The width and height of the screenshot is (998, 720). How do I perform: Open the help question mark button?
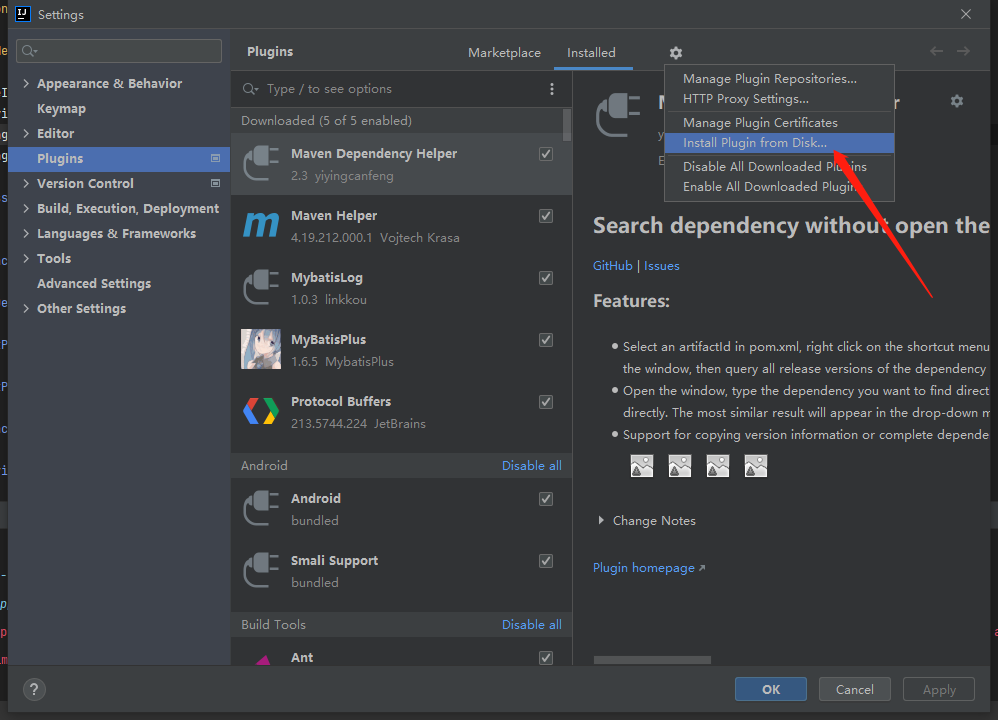34,689
